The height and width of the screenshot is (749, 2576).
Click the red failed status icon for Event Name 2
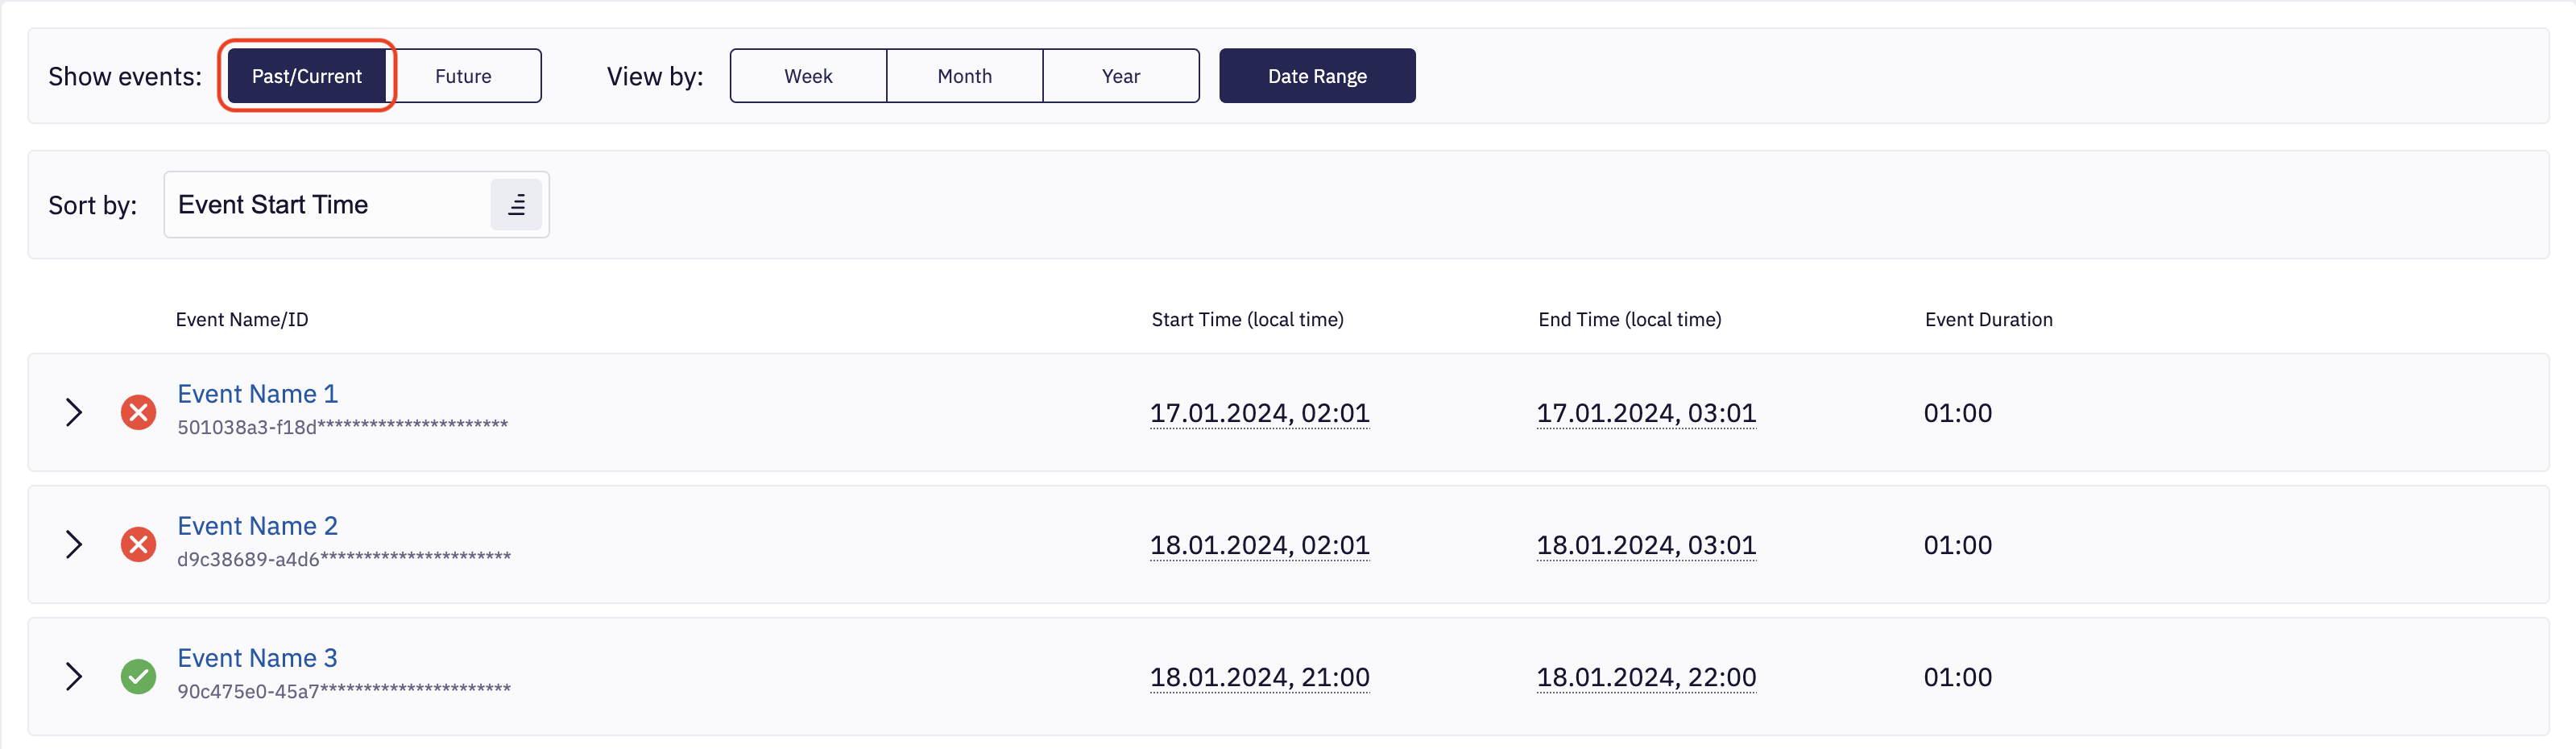pos(138,544)
